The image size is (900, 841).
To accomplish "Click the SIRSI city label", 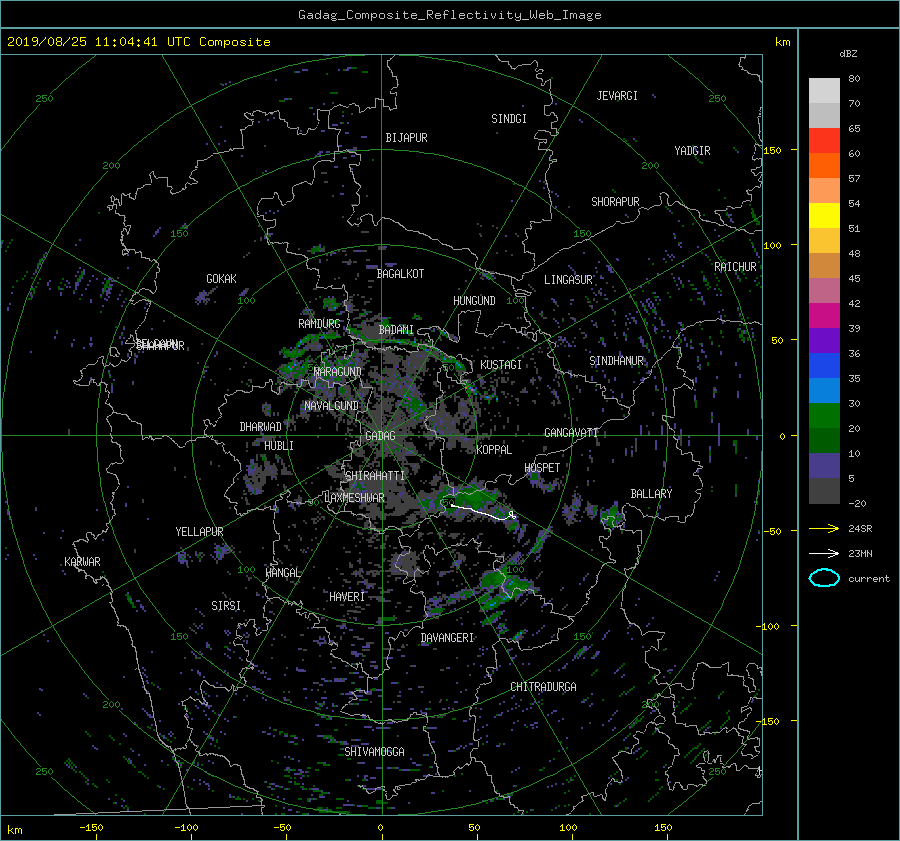I will click(x=226, y=606).
